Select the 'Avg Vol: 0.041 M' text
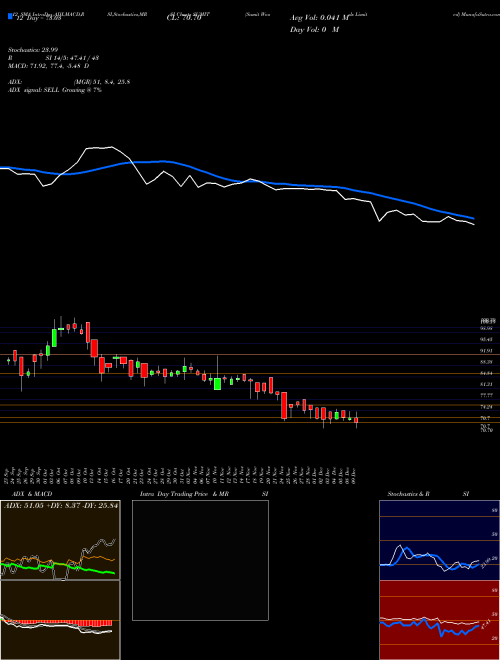Viewport: 500px width, 660px height. (320, 18)
